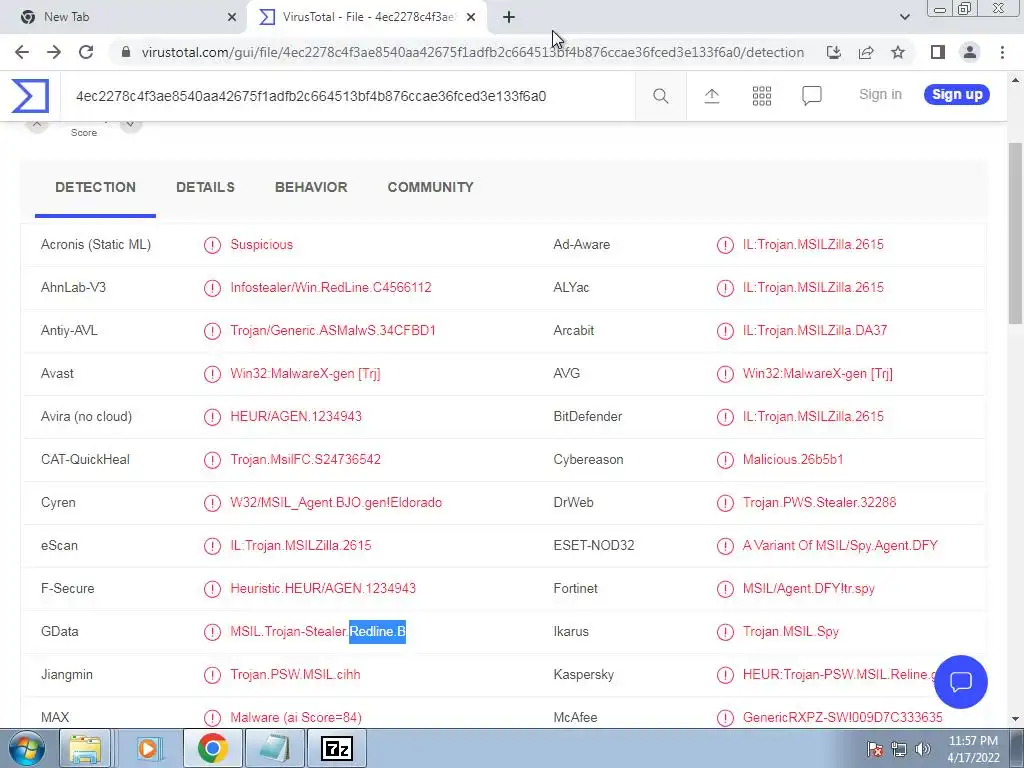Open Windows Start button
Viewport: 1024px width, 768px height.
26,748
